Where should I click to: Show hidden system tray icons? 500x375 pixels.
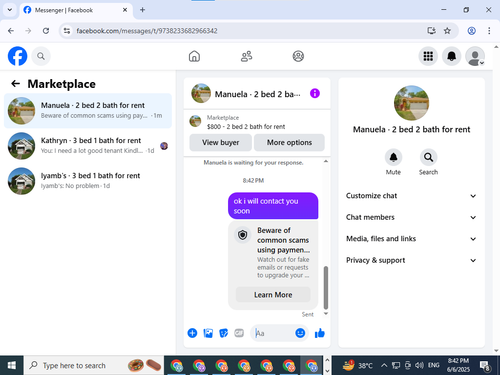384,365
